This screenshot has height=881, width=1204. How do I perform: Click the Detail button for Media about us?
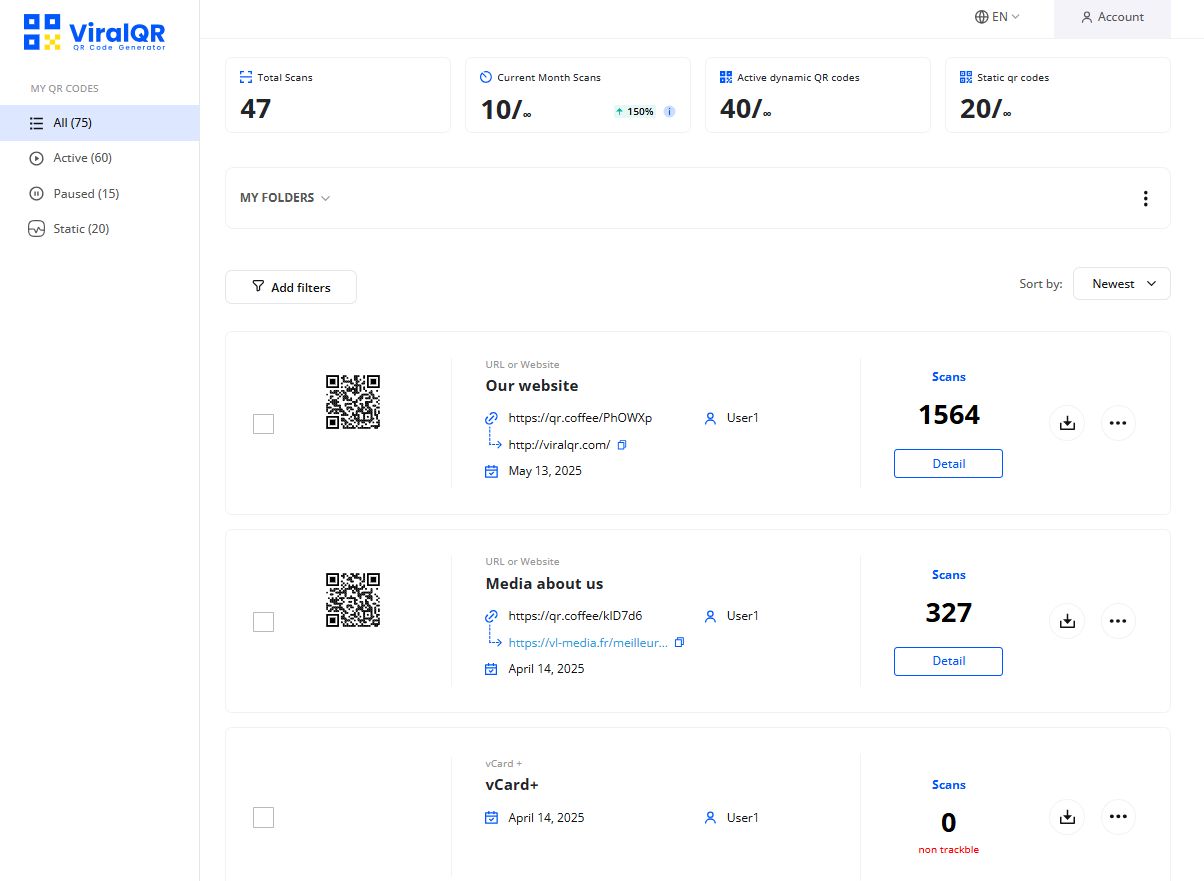[948, 661]
